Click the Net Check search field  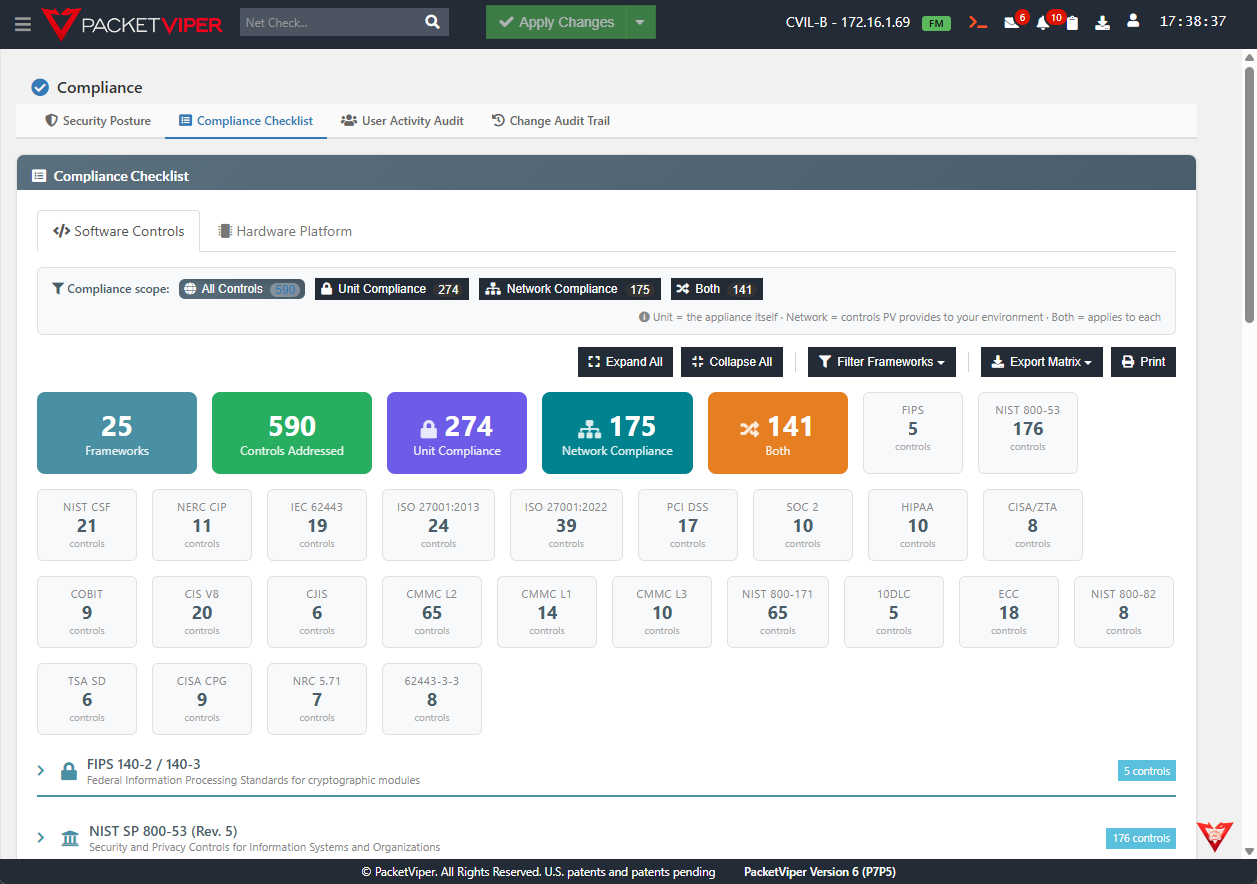[x=328, y=22]
